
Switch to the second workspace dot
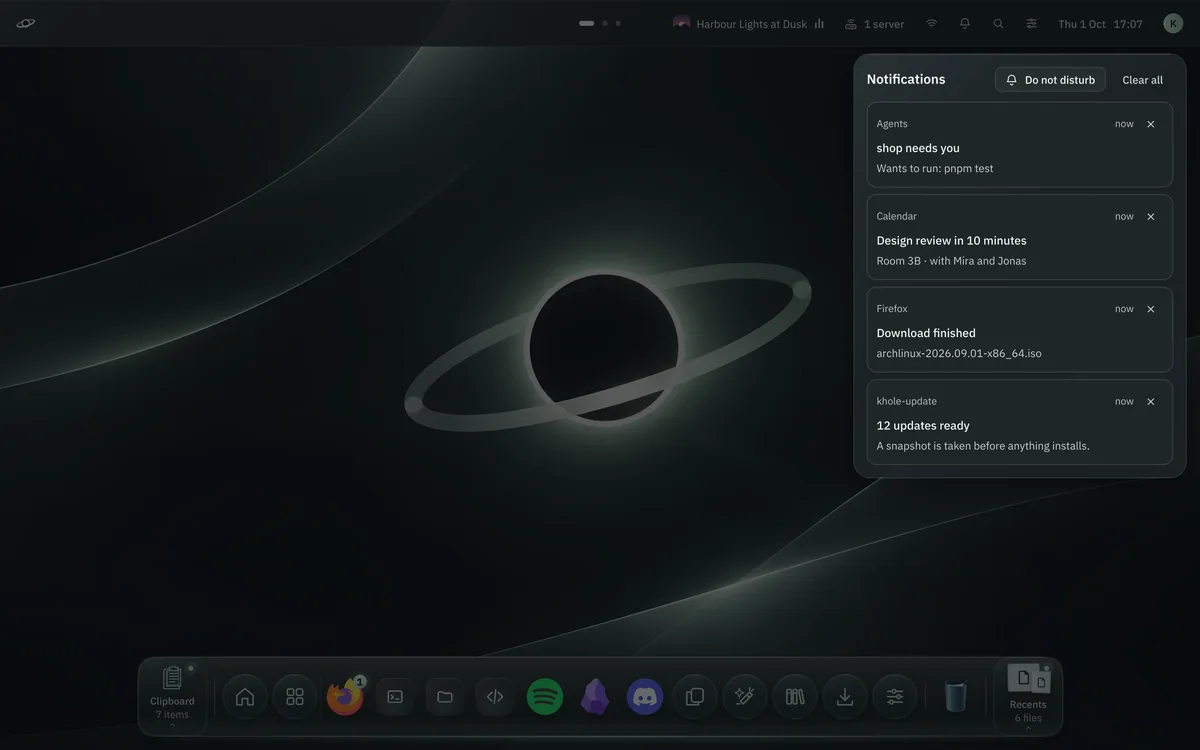point(605,23)
